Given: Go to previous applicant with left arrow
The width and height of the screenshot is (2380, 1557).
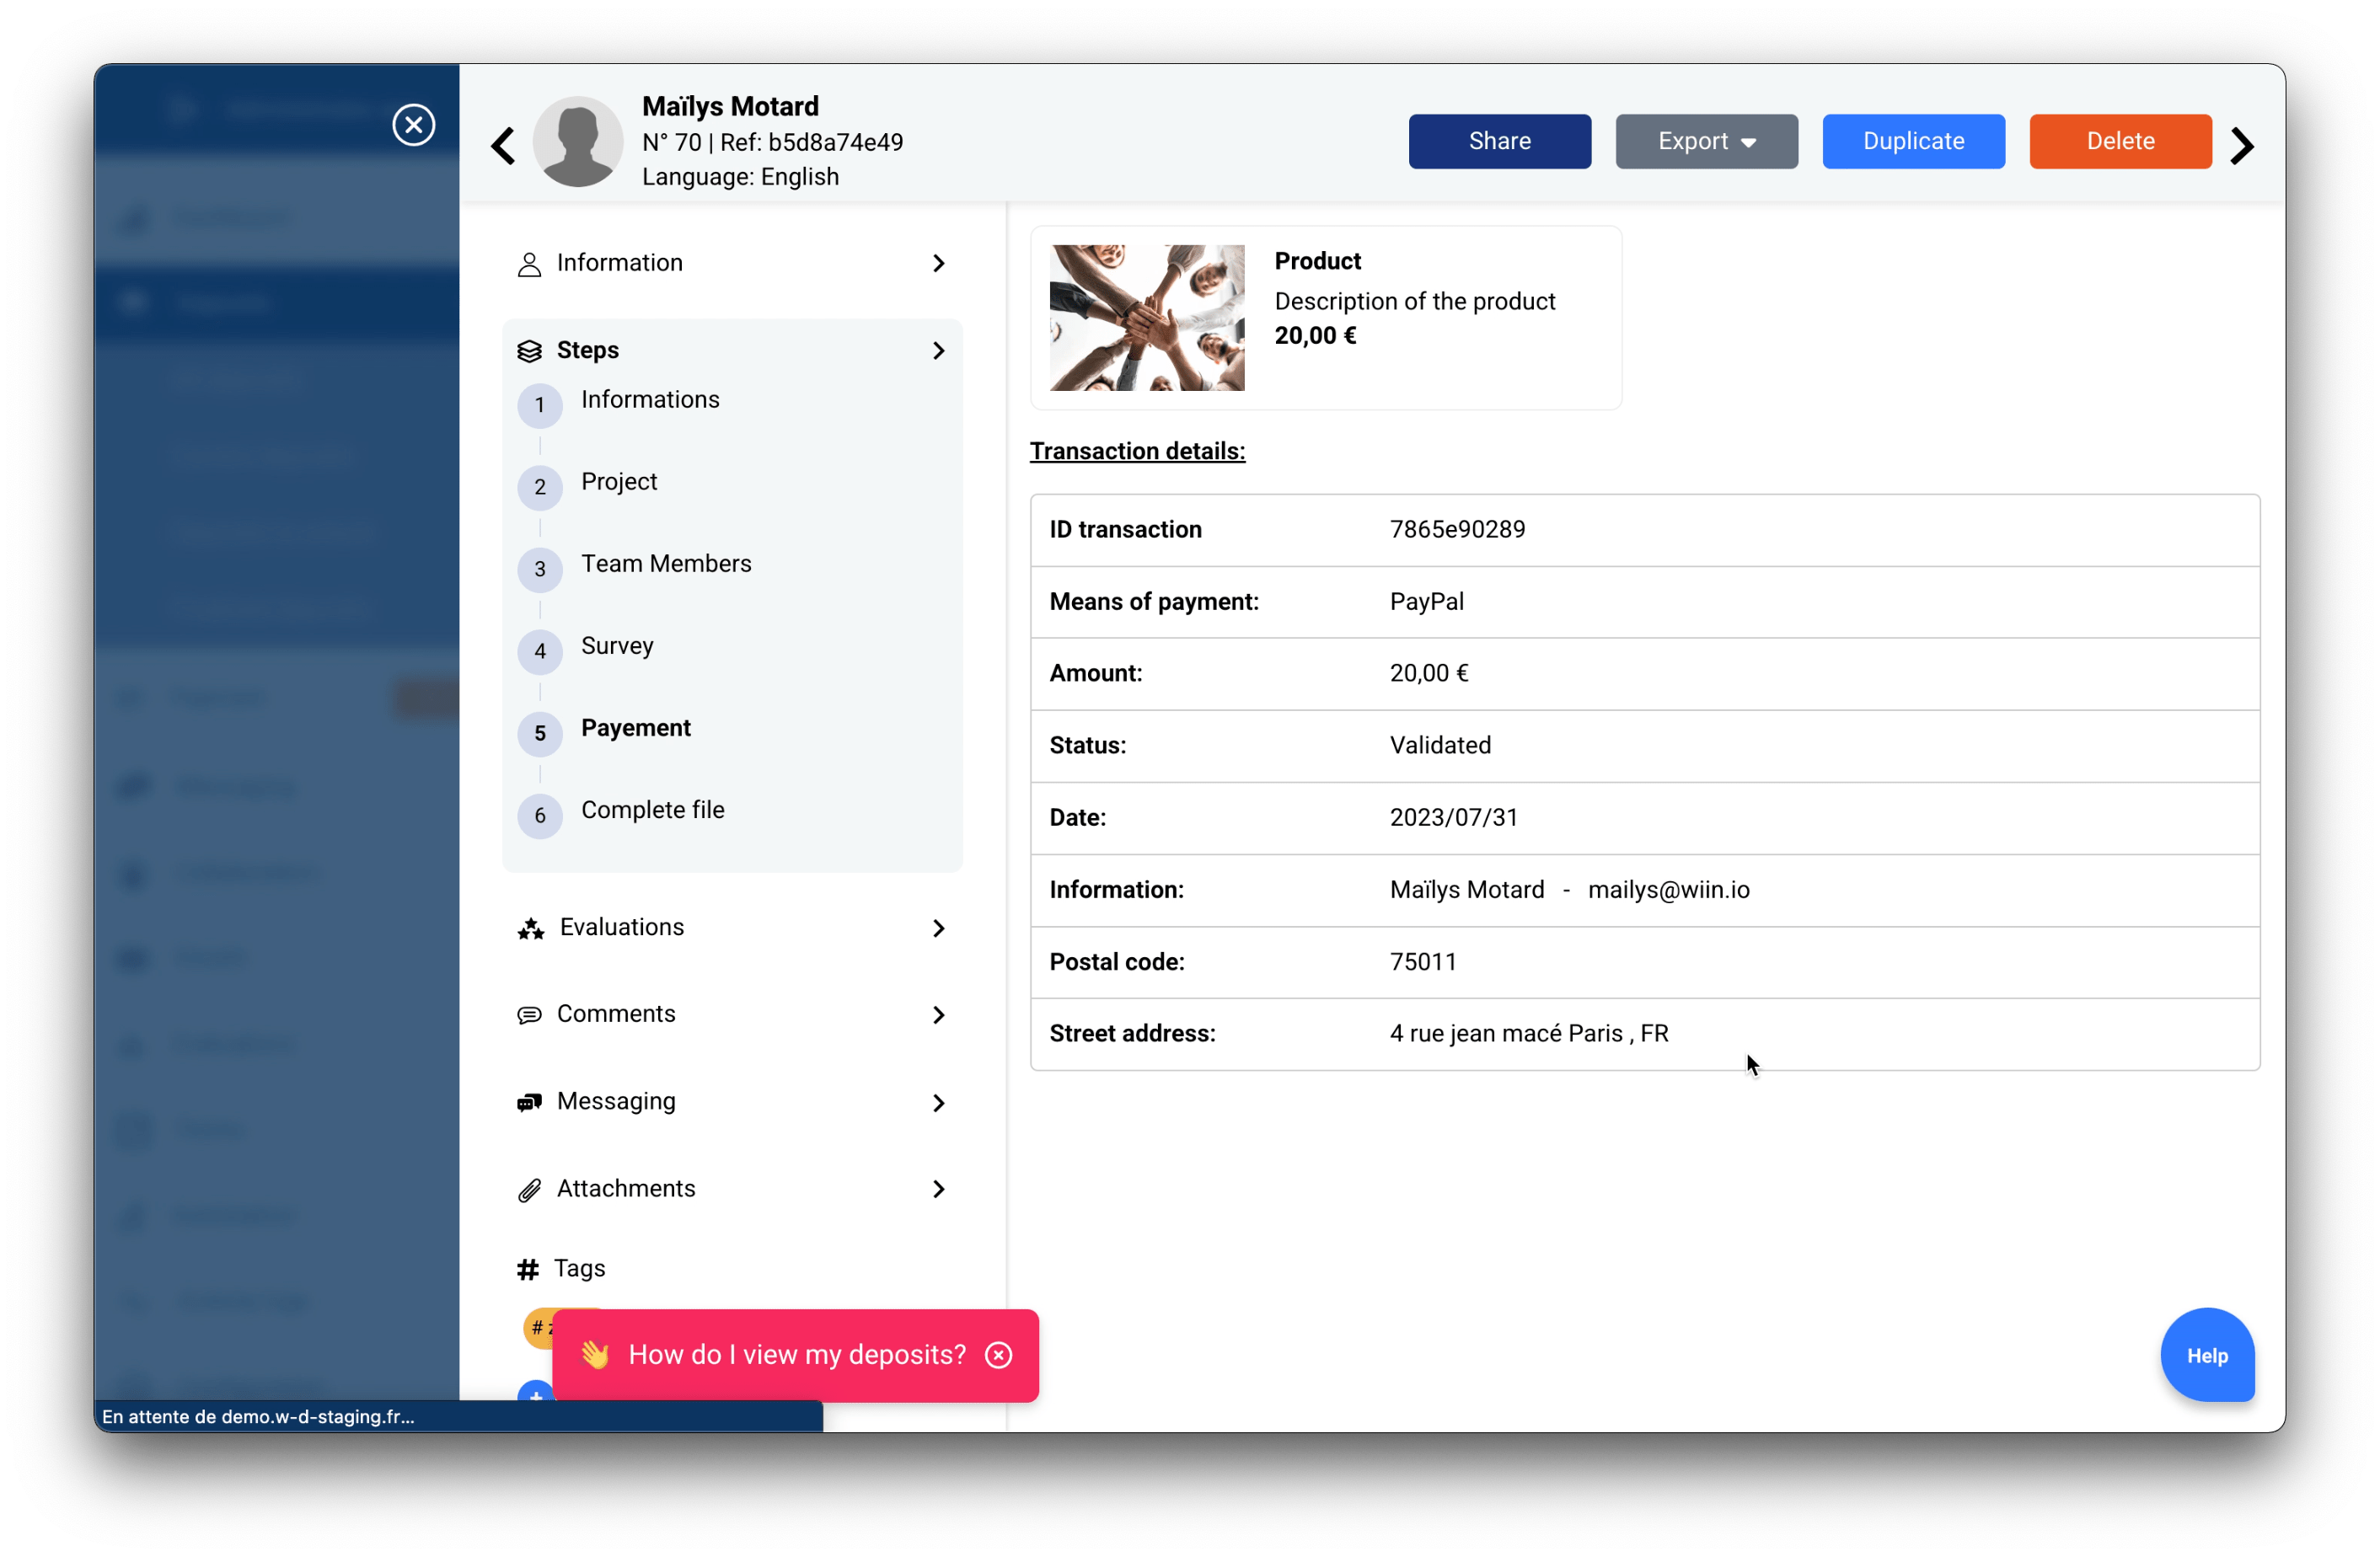Looking at the screenshot, I should 503,146.
